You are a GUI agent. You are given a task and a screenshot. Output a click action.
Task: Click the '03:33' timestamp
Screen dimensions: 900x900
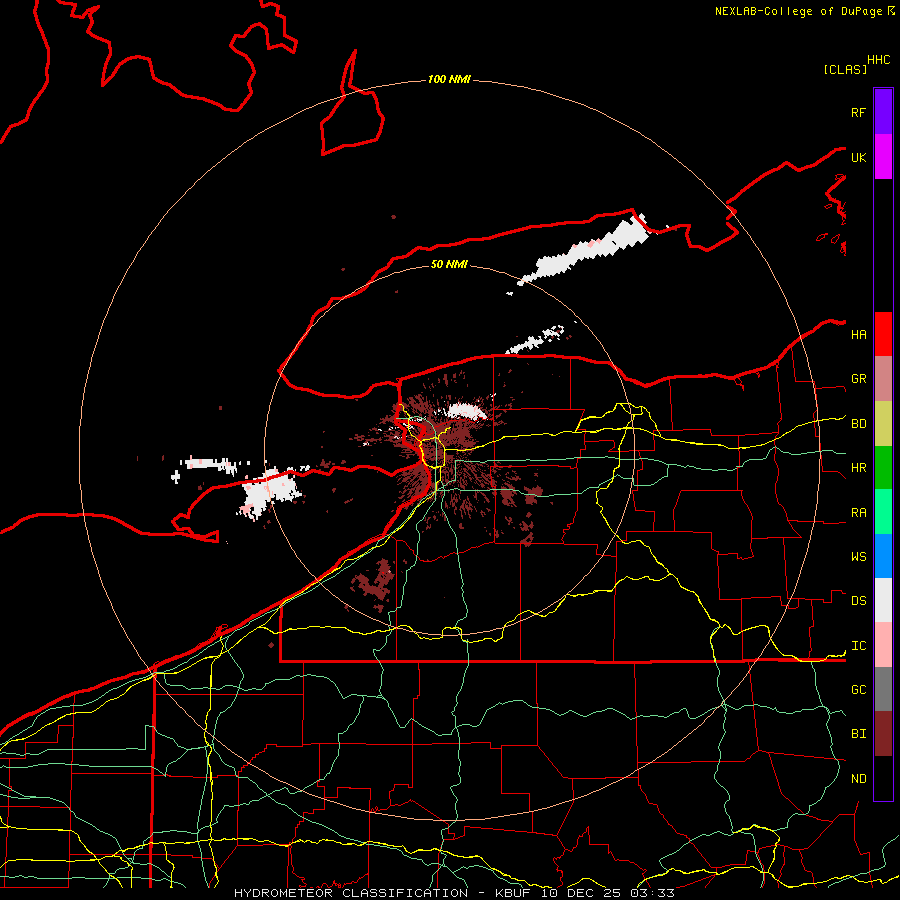pos(653,893)
